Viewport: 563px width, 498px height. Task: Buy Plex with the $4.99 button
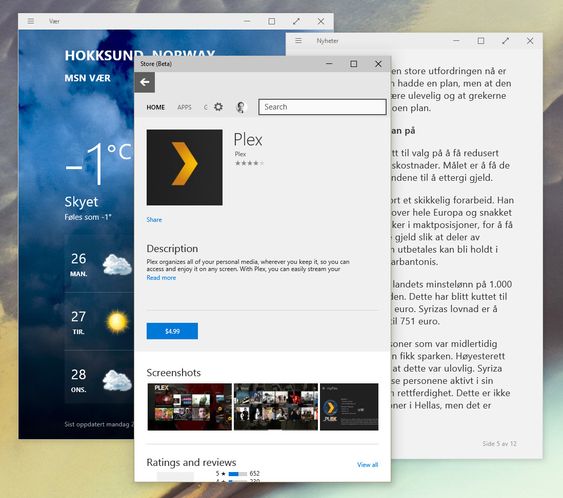[172, 331]
